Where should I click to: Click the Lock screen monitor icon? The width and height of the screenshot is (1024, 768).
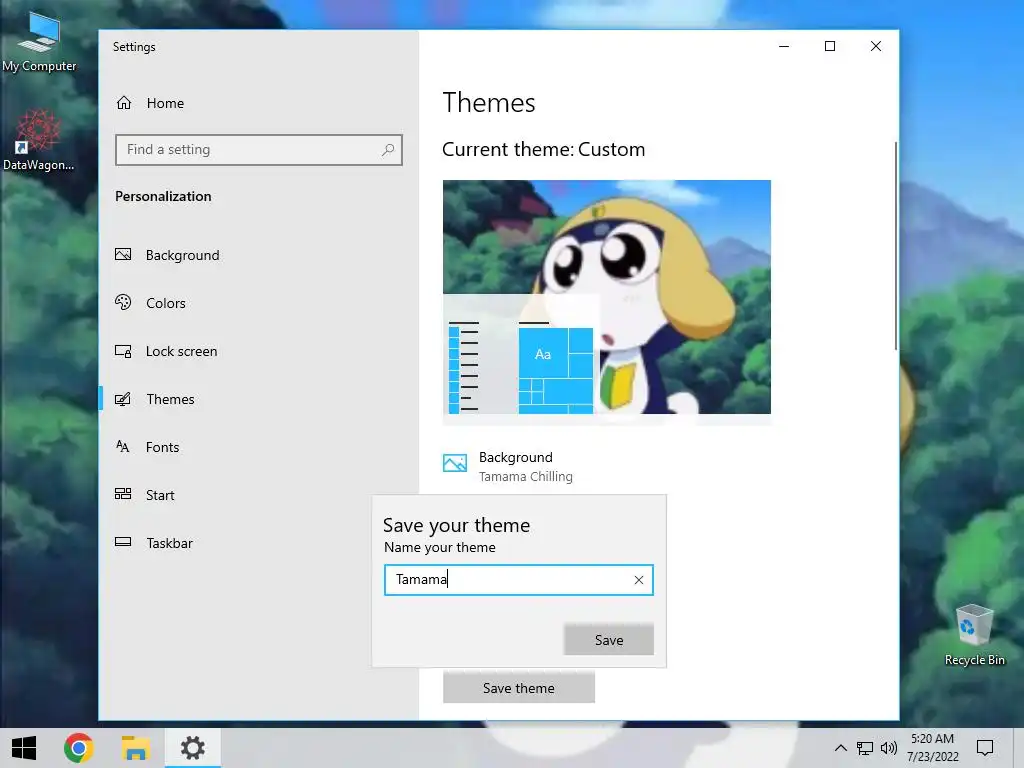coord(123,351)
